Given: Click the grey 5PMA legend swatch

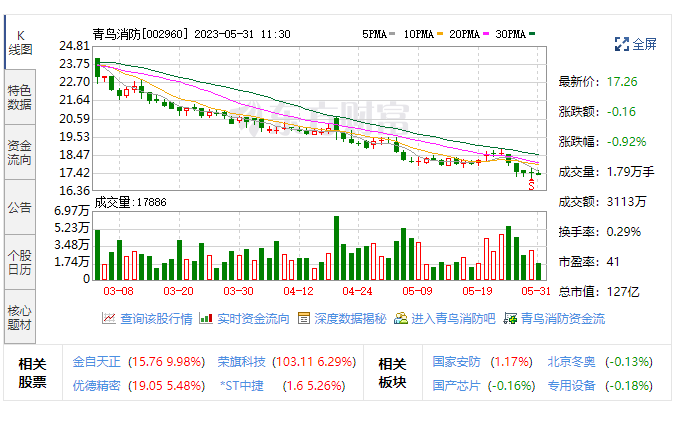Looking at the screenshot, I should (392, 33).
